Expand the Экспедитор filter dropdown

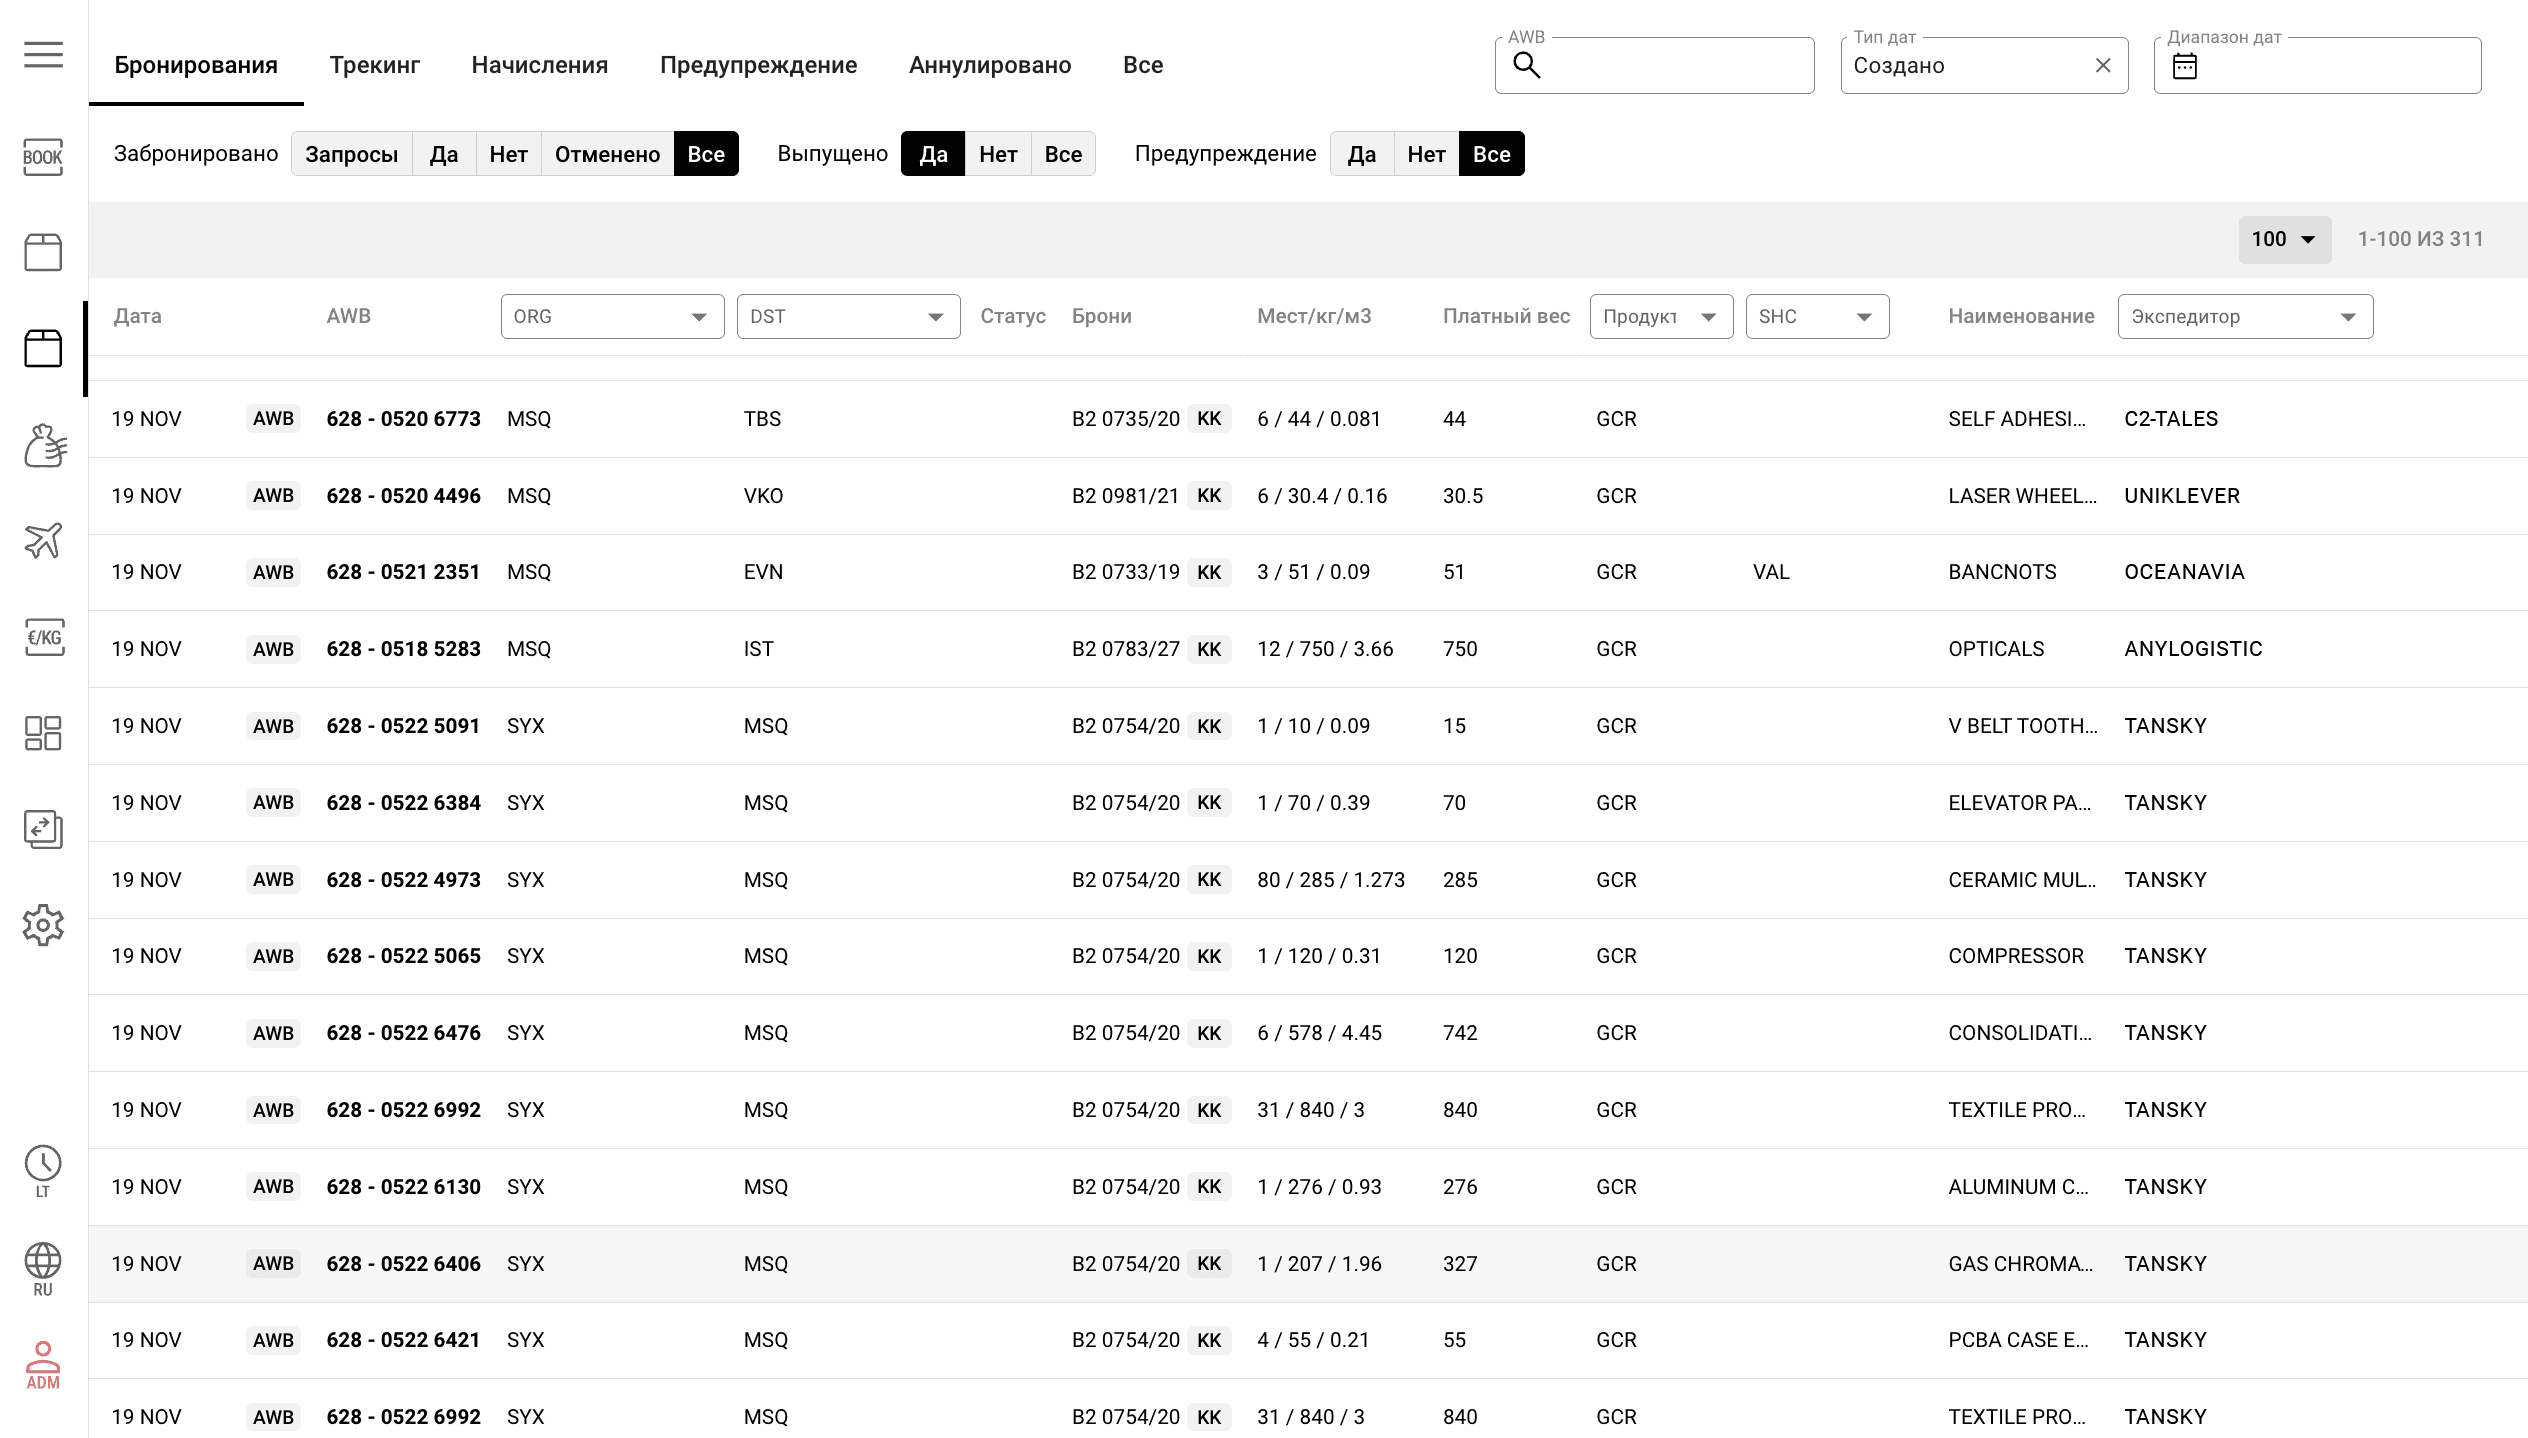pyautogui.click(x=2349, y=316)
